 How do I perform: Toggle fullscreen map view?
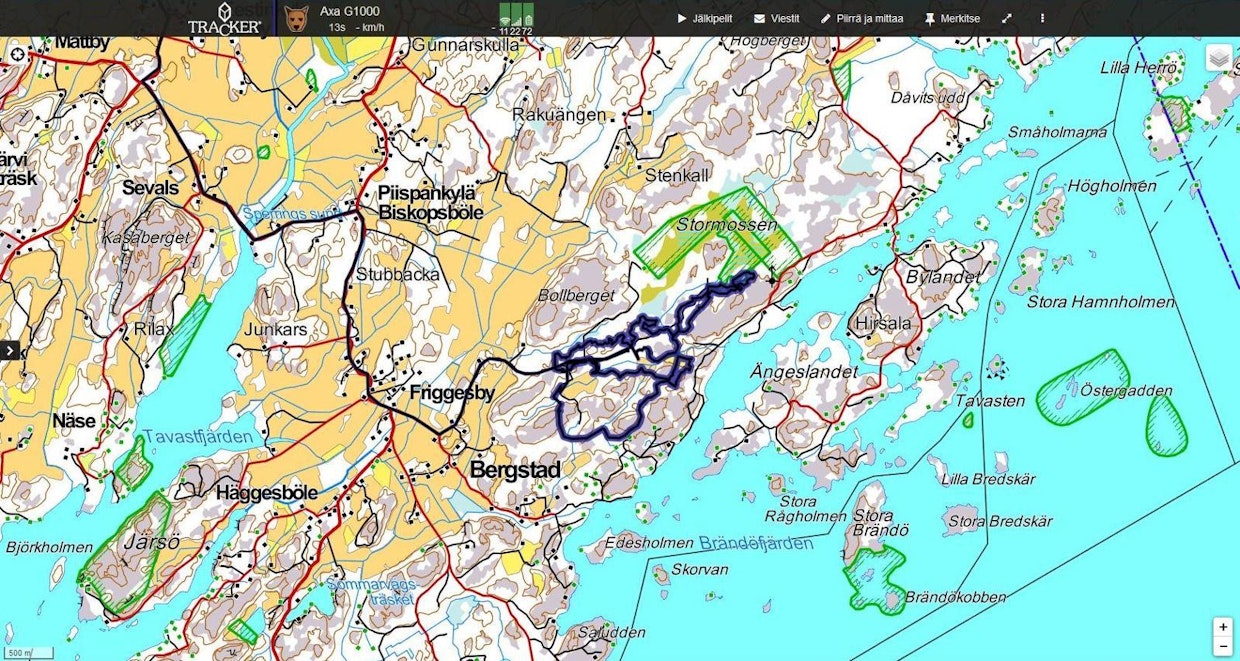1007,18
